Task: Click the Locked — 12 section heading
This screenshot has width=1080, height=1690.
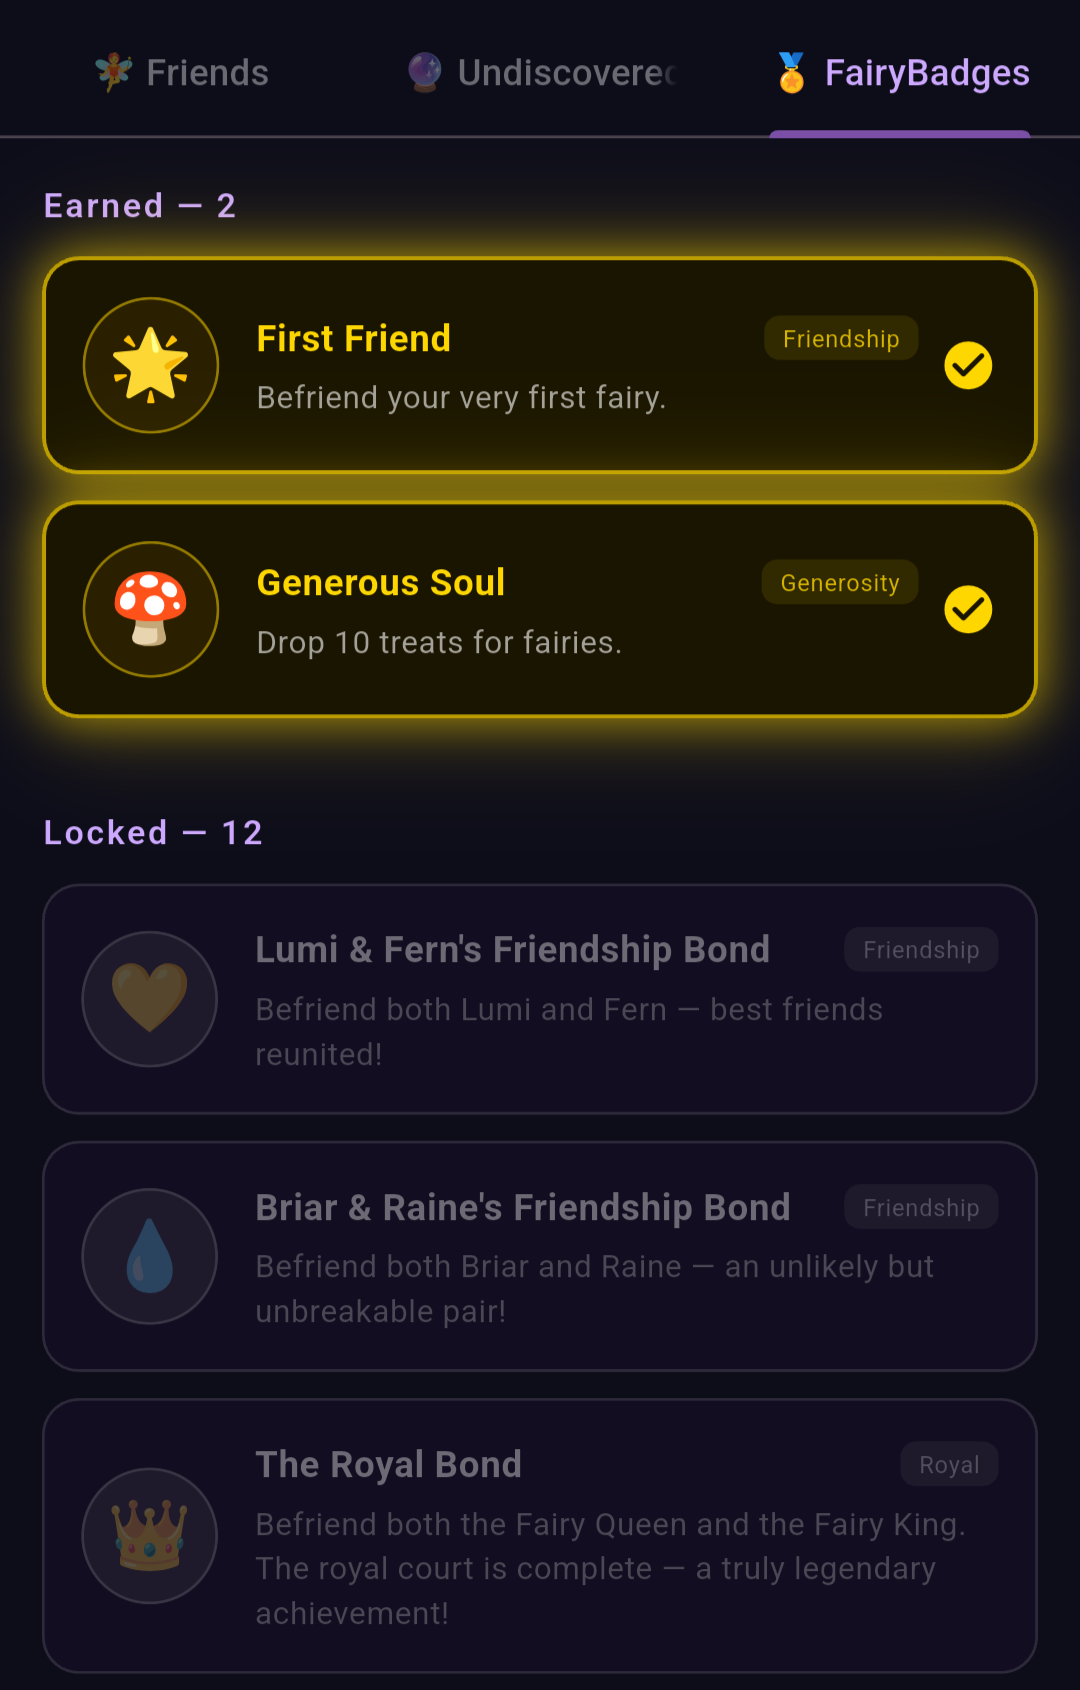Action: click(x=153, y=832)
